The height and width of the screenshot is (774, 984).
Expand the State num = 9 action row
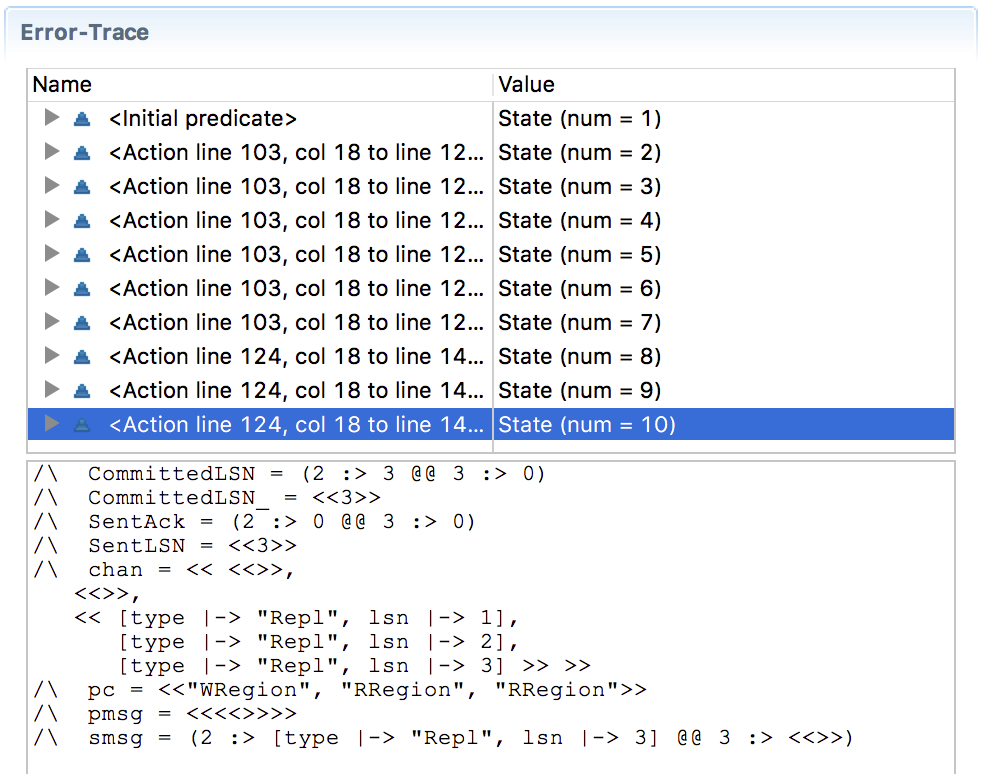52,391
